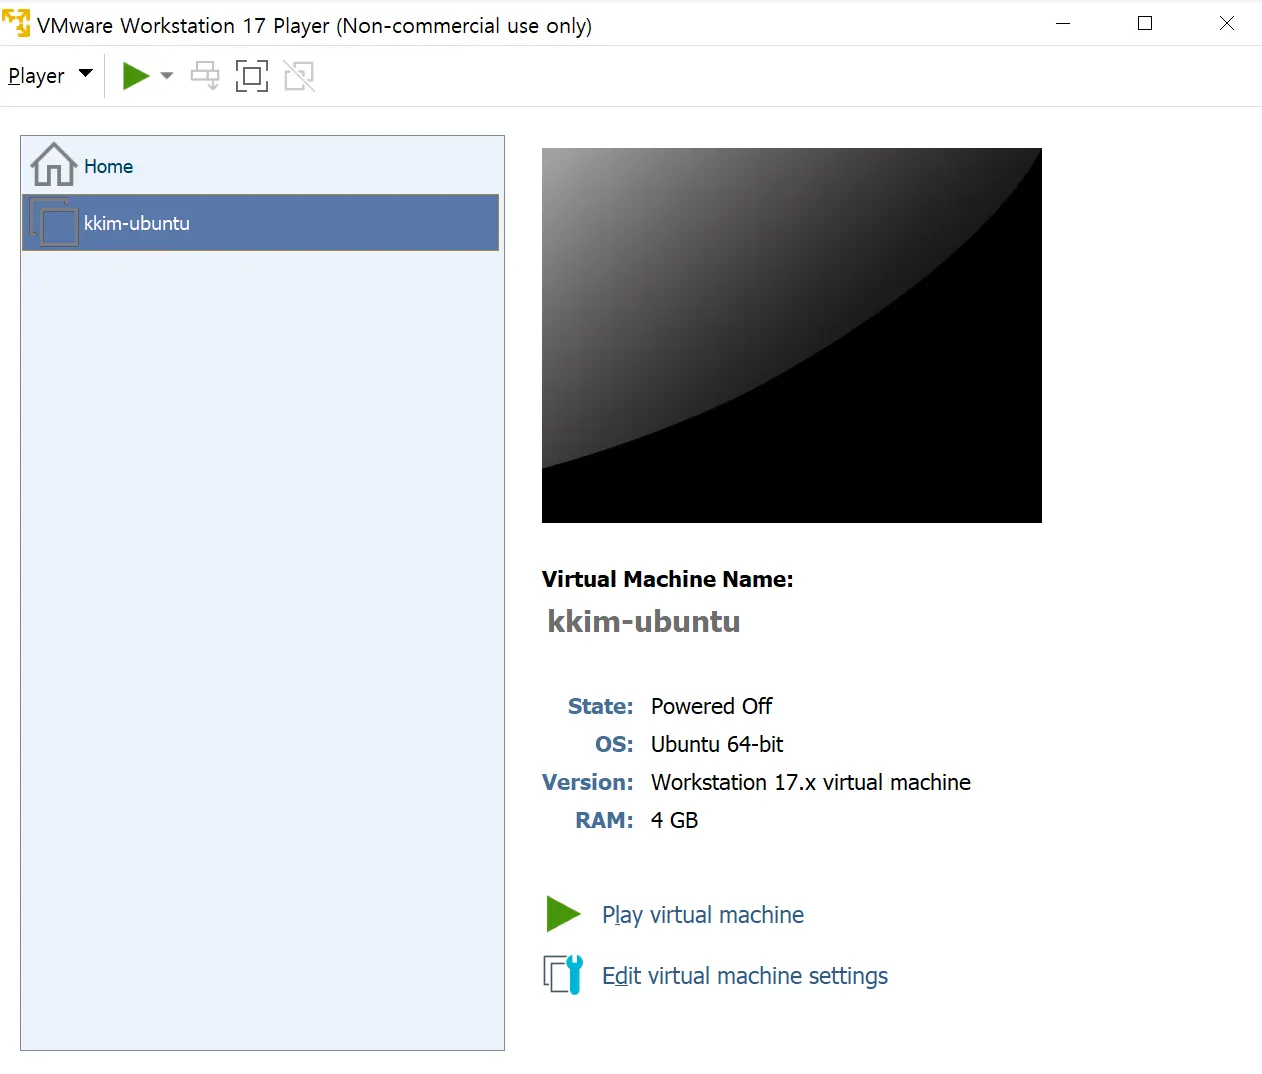Close the VMware Player window
Viewport: 1262px width, 1074px height.
click(x=1227, y=23)
